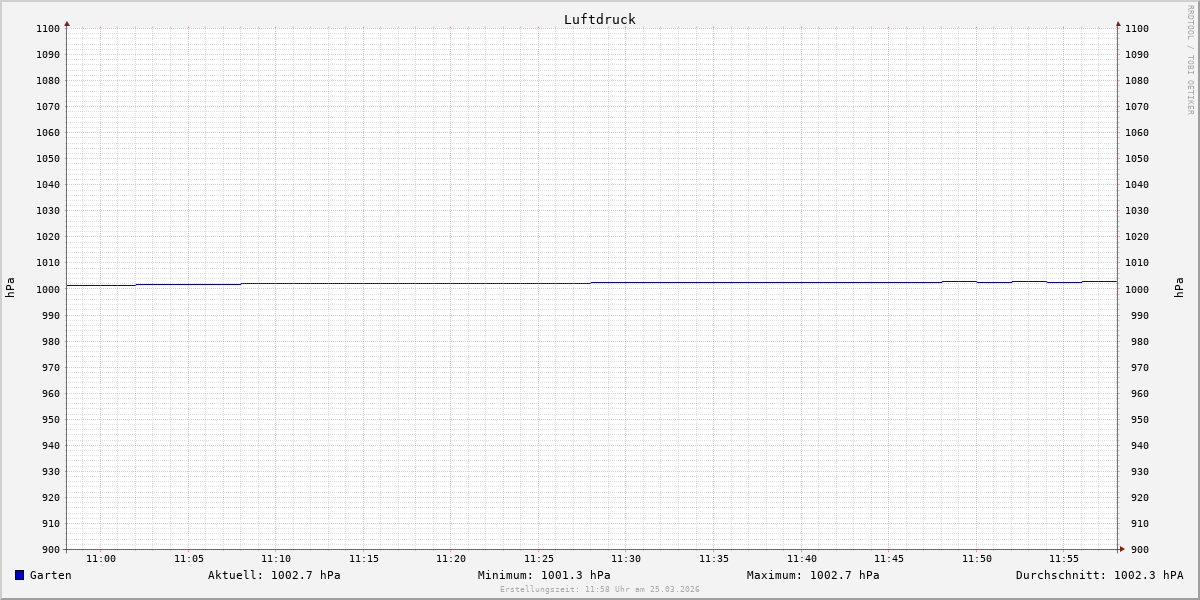This screenshot has width=1200, height=600.
Task: Click the Maximum 1002.7 hPa value
Action: click(813, 575)
